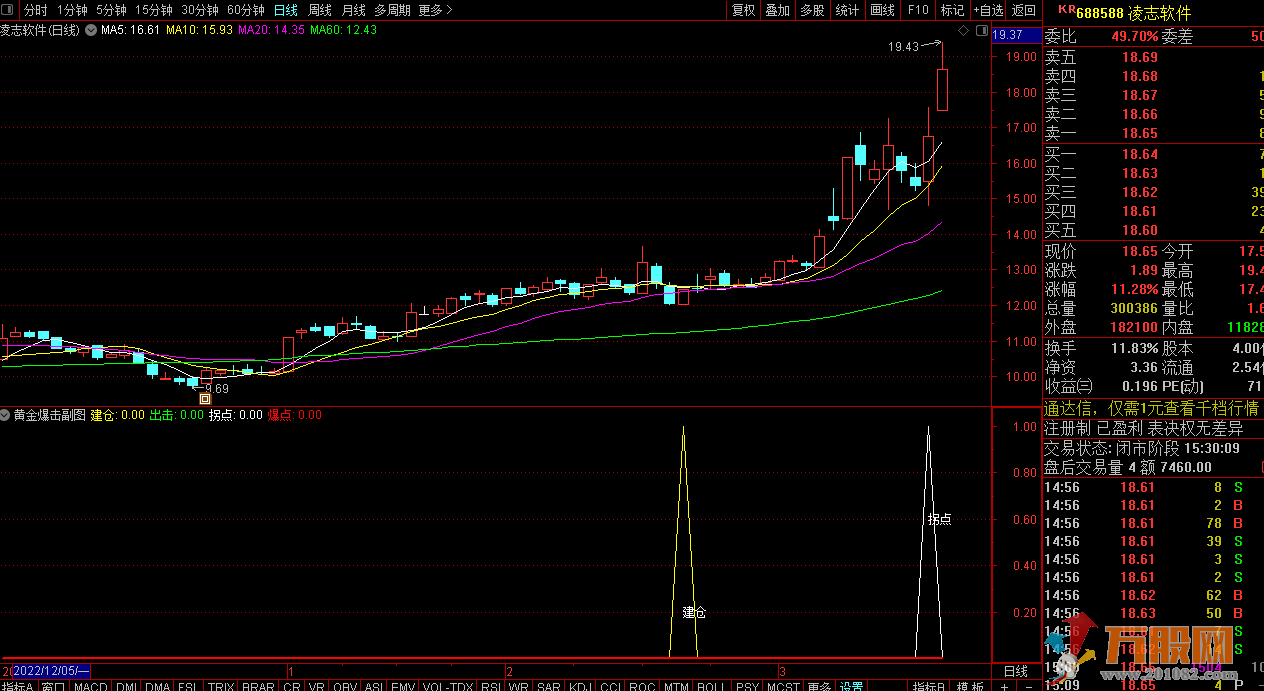Image resolution: width=1264 pixels, height=691 pixels.
Task: Open 多周期 multi-period view
Action: [394, 10]
